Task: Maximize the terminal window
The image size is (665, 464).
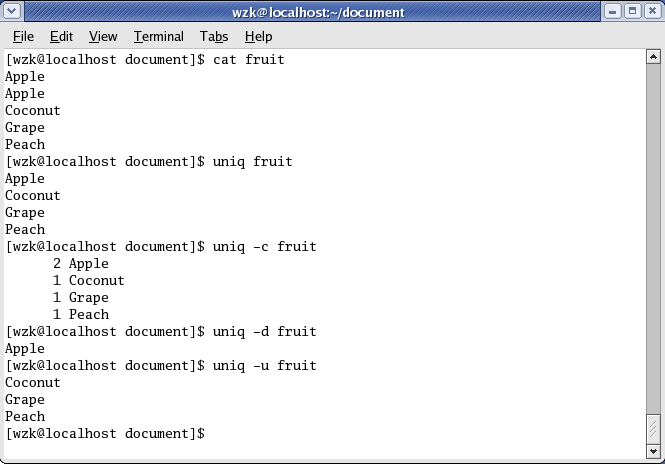Action: click(x=632, y=11)
